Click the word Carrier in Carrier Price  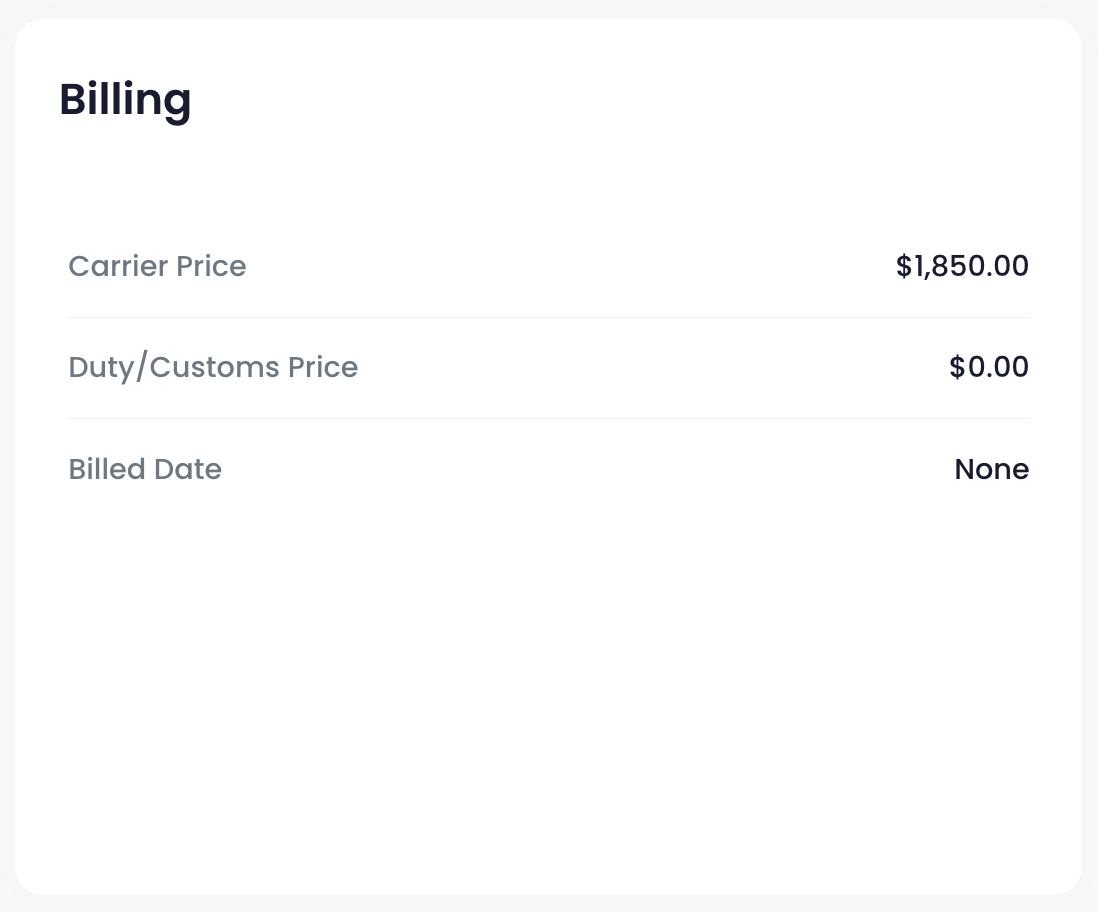click(118, 266)
